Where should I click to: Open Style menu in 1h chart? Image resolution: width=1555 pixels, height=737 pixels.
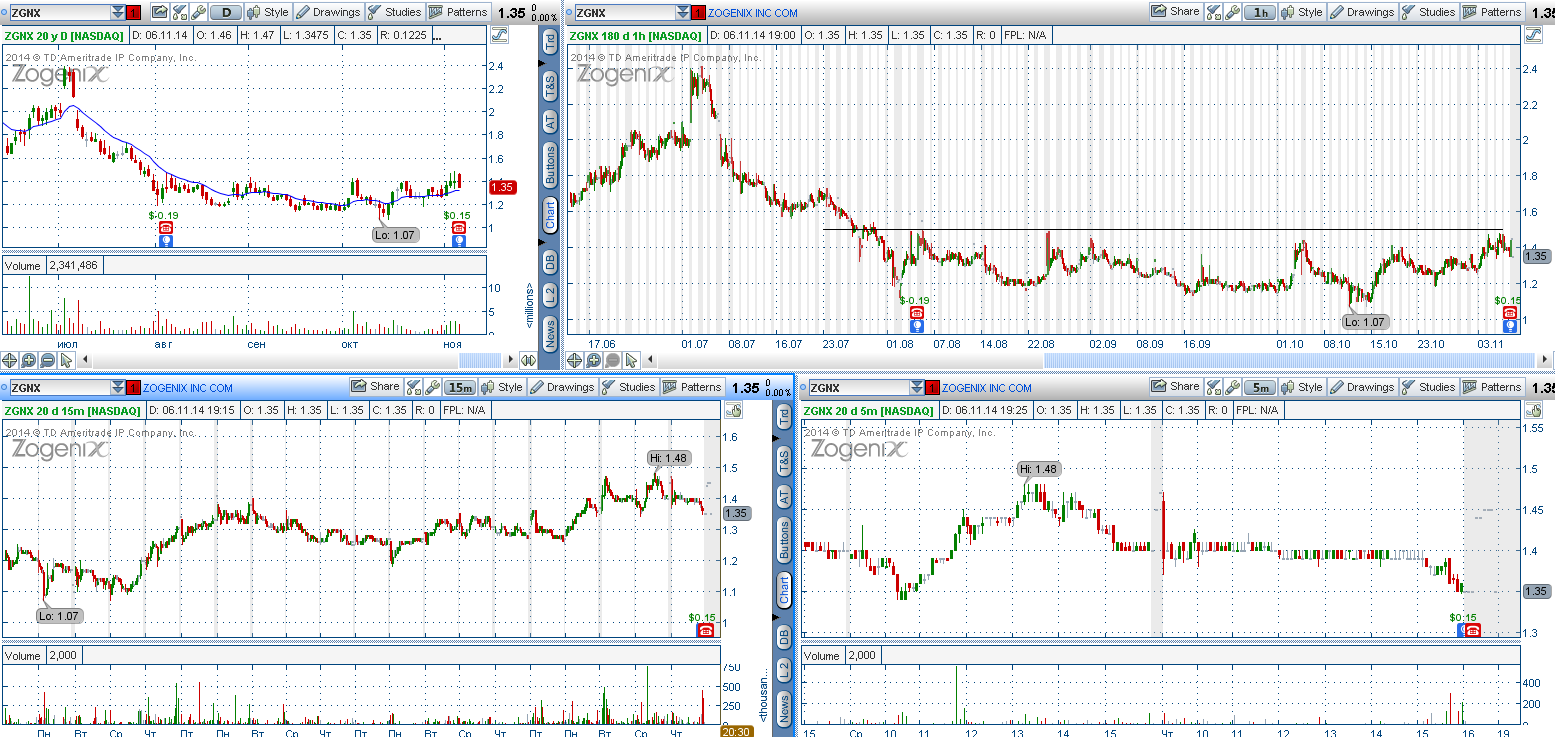[1302, 12]
